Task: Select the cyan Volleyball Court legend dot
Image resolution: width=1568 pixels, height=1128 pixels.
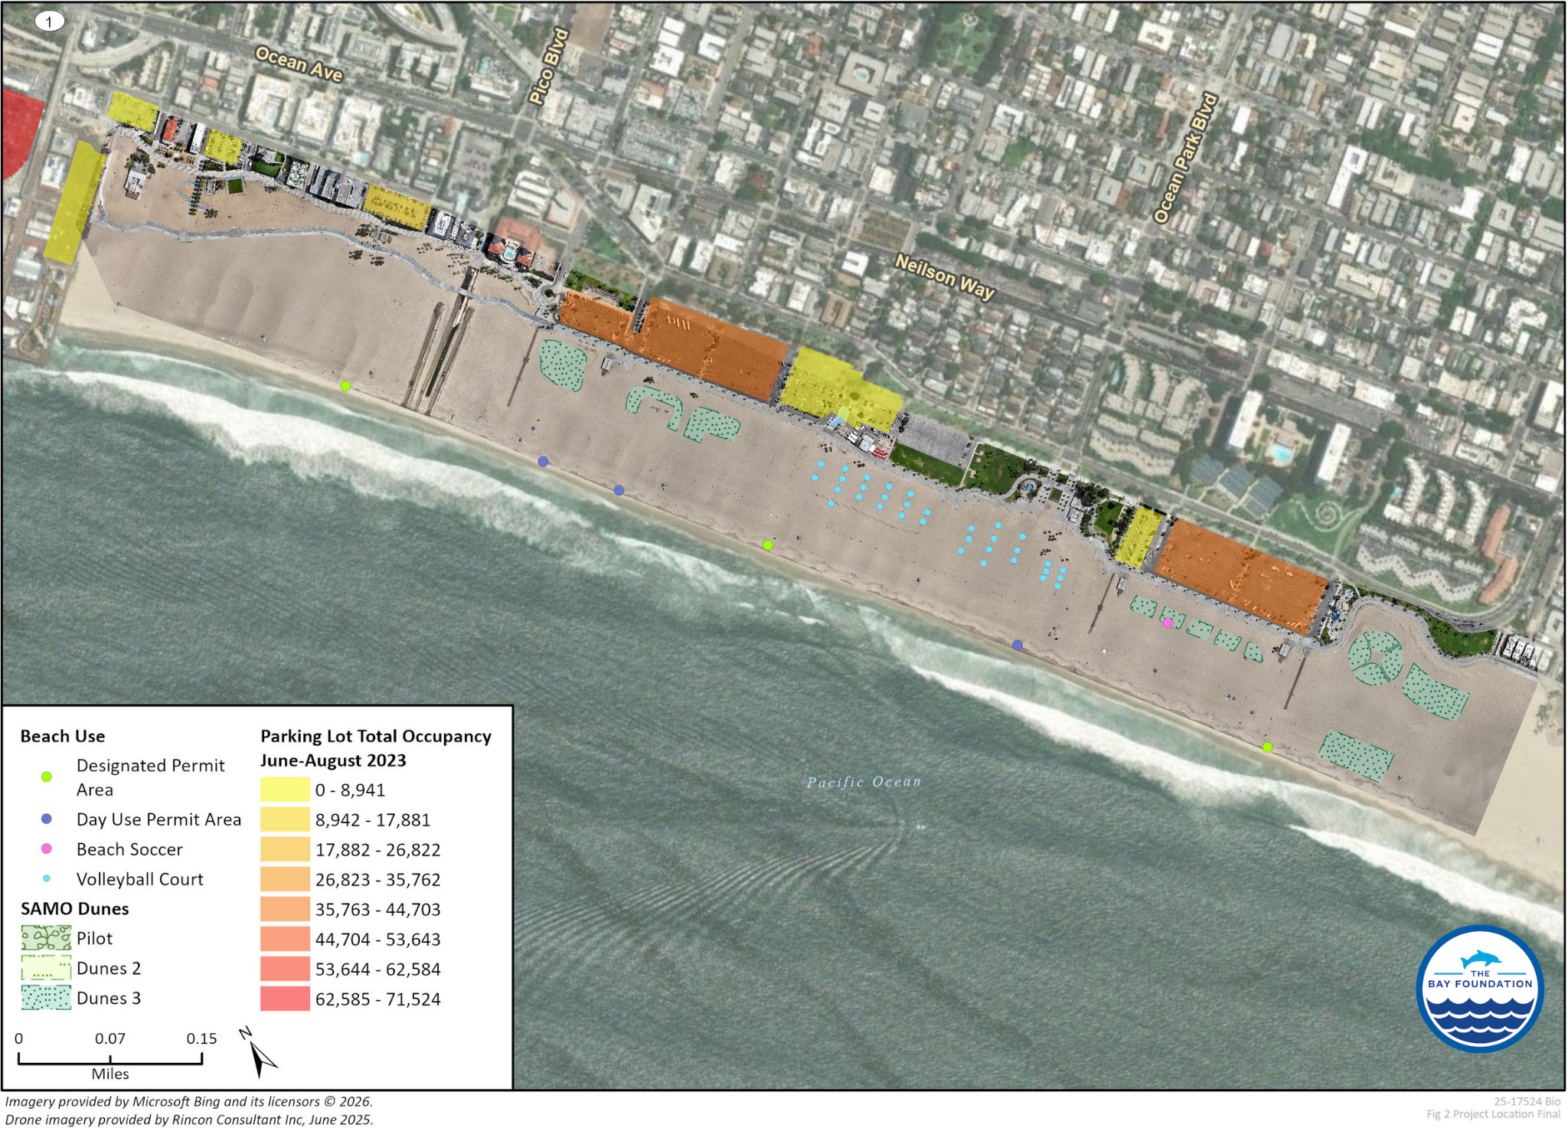Action: (x=46, y=879)
